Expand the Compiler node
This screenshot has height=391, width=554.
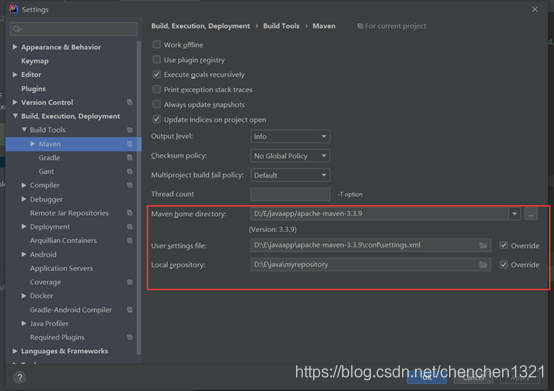pyautogui.click(x=24, y=185)
